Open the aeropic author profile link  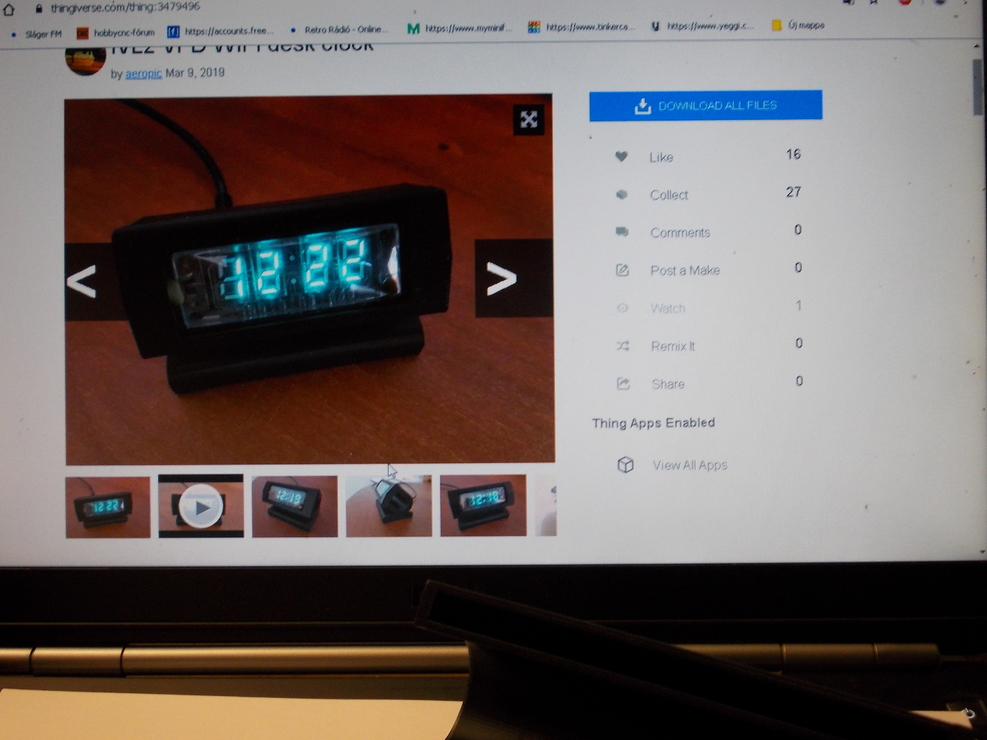[x=143, y=73]
